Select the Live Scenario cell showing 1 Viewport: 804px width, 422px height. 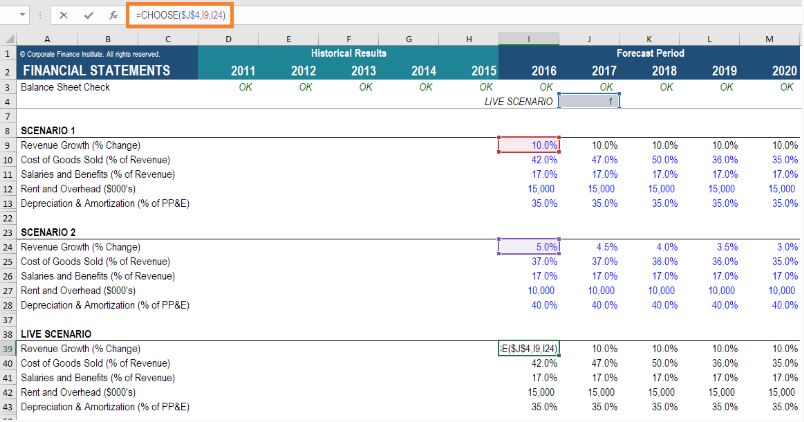coord(589,101)
